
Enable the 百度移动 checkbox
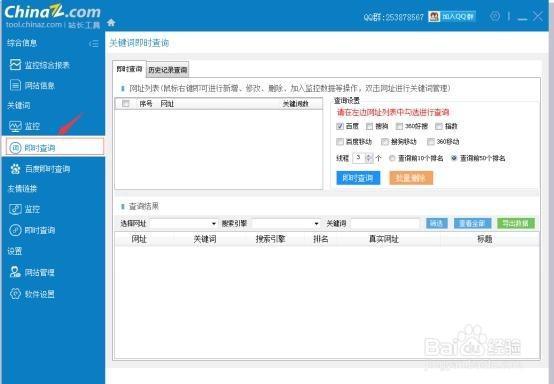340,142
